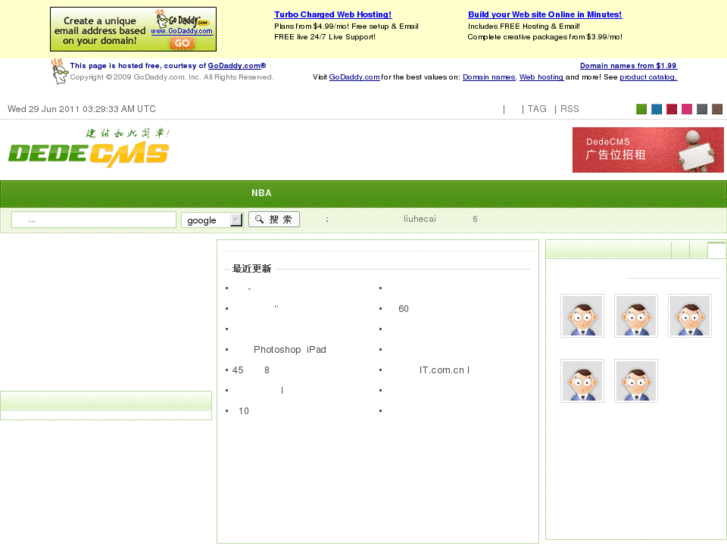The width and height of the screenshot is (727, 545).
Task: Click the search keyword input field
Action: (94, 220)
